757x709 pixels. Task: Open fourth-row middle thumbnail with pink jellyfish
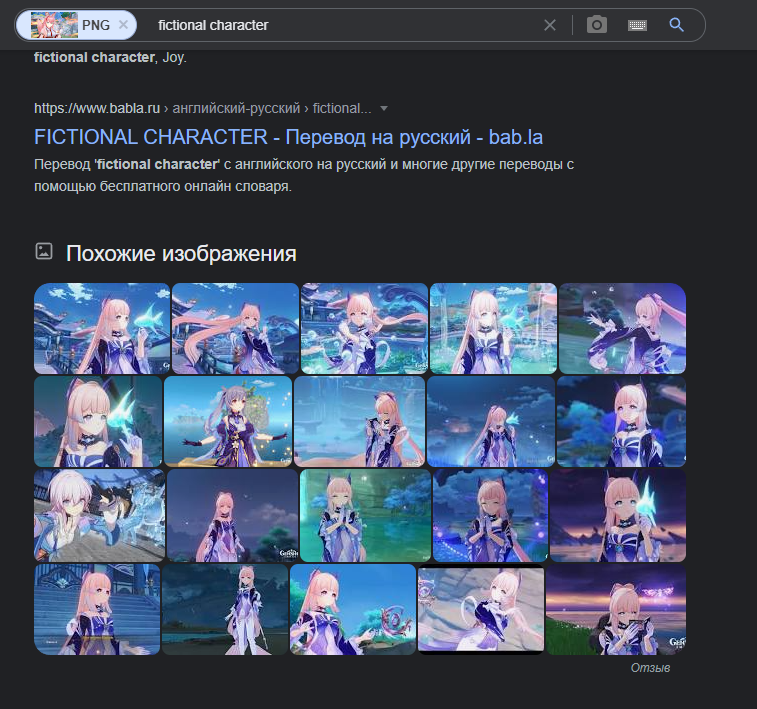point(353,609)
